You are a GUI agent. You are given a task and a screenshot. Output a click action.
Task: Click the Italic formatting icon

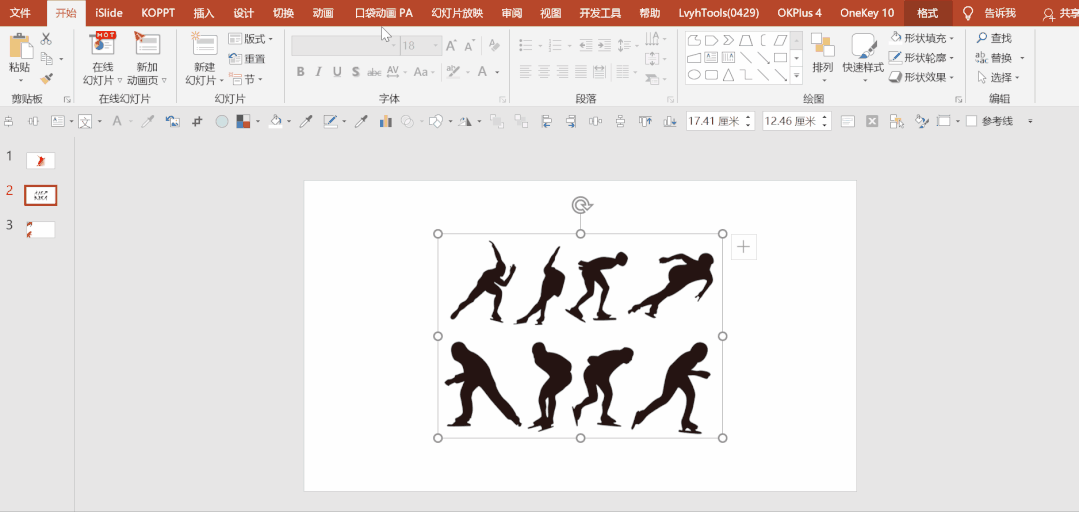[x=319, y=72]
